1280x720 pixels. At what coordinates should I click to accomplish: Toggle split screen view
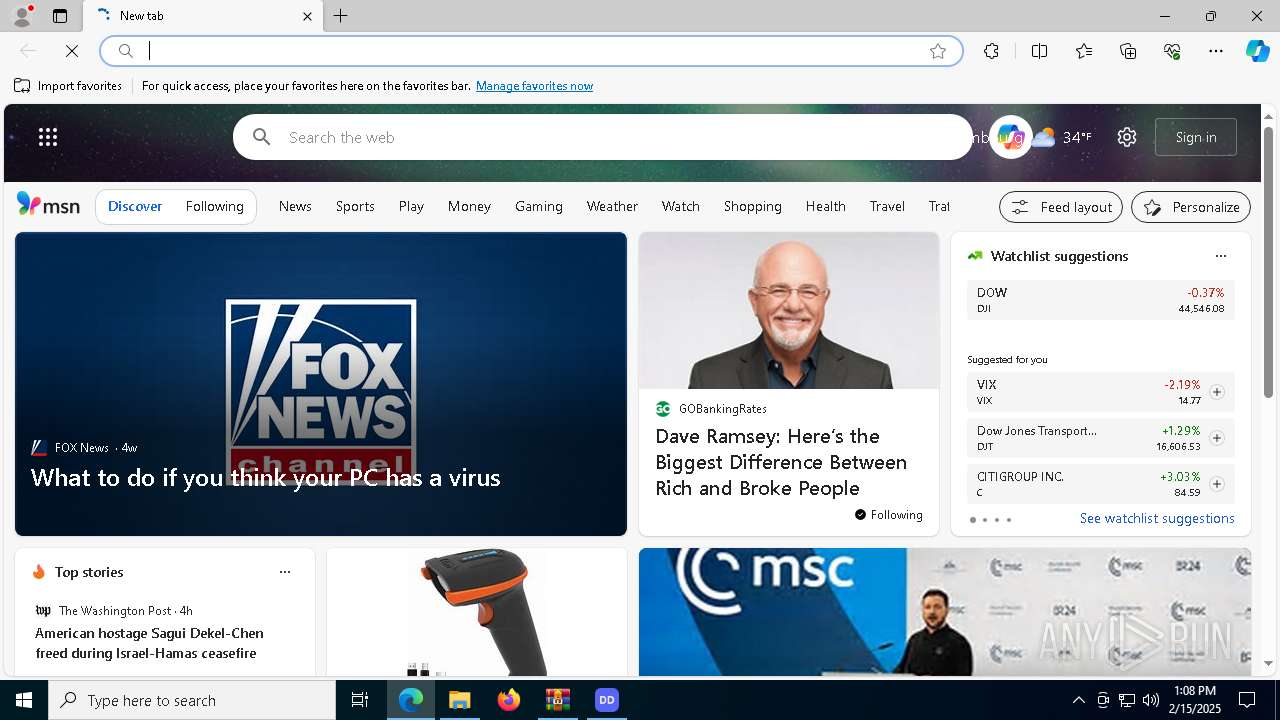click(1039, 51)
